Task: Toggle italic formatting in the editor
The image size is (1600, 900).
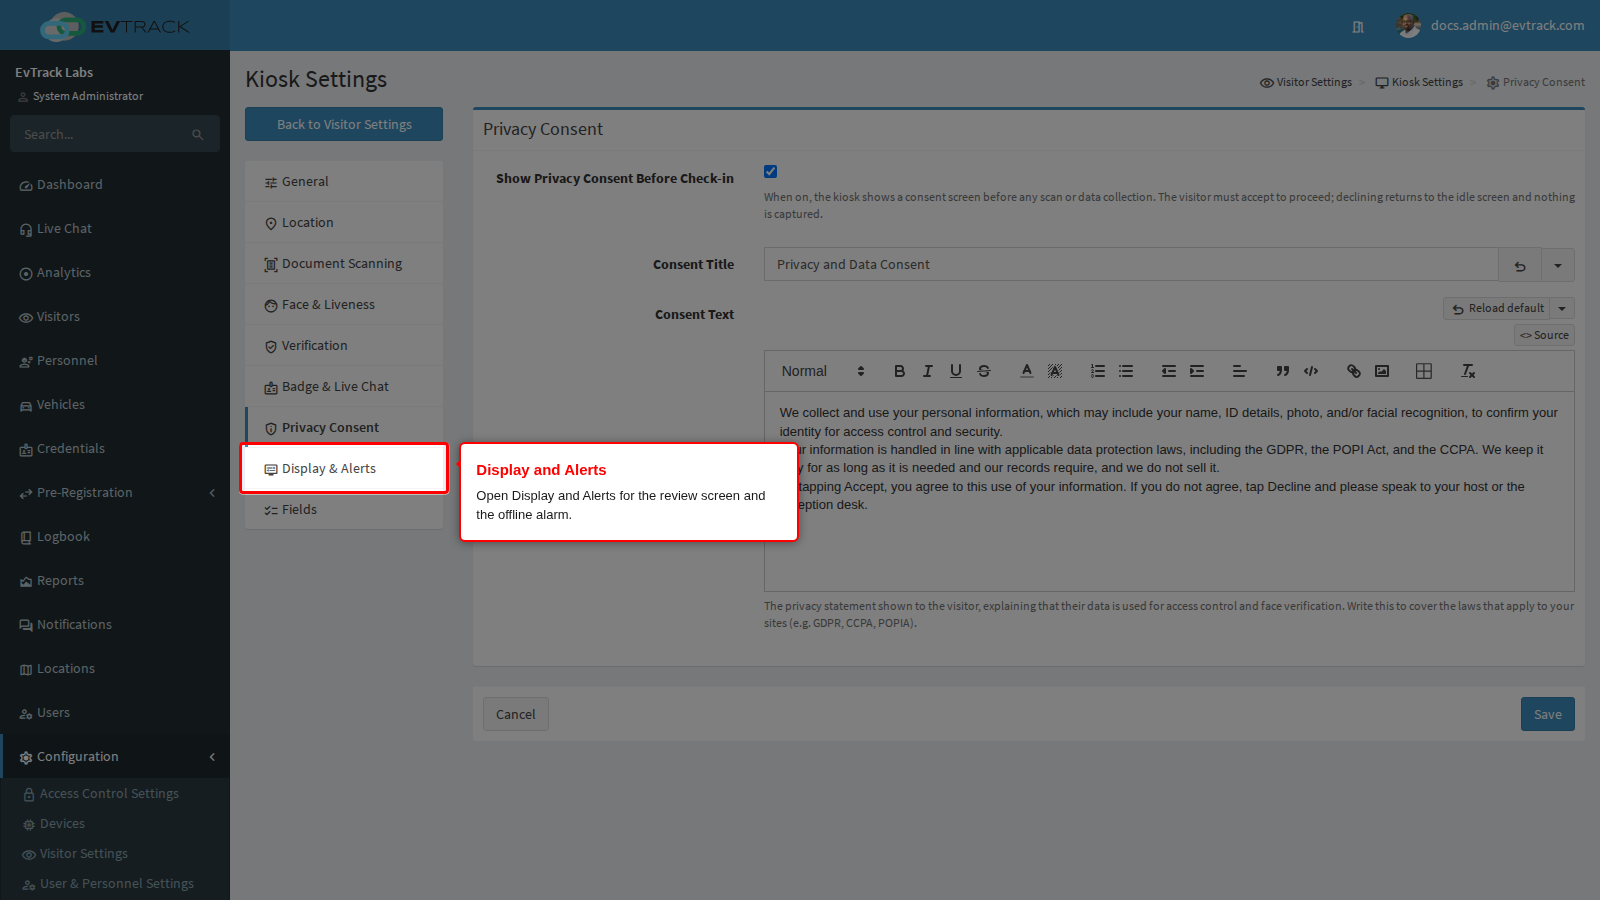Action: 927,371
